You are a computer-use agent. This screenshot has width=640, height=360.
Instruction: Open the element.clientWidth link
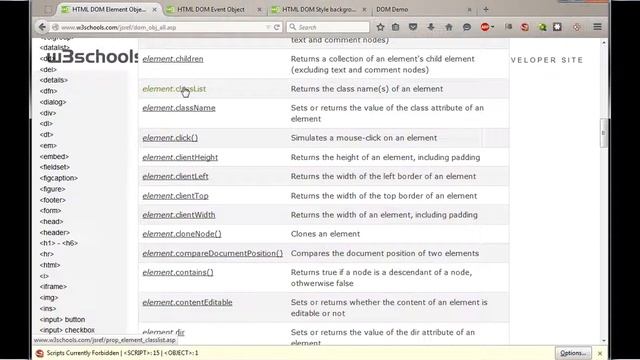click(179, 215)
